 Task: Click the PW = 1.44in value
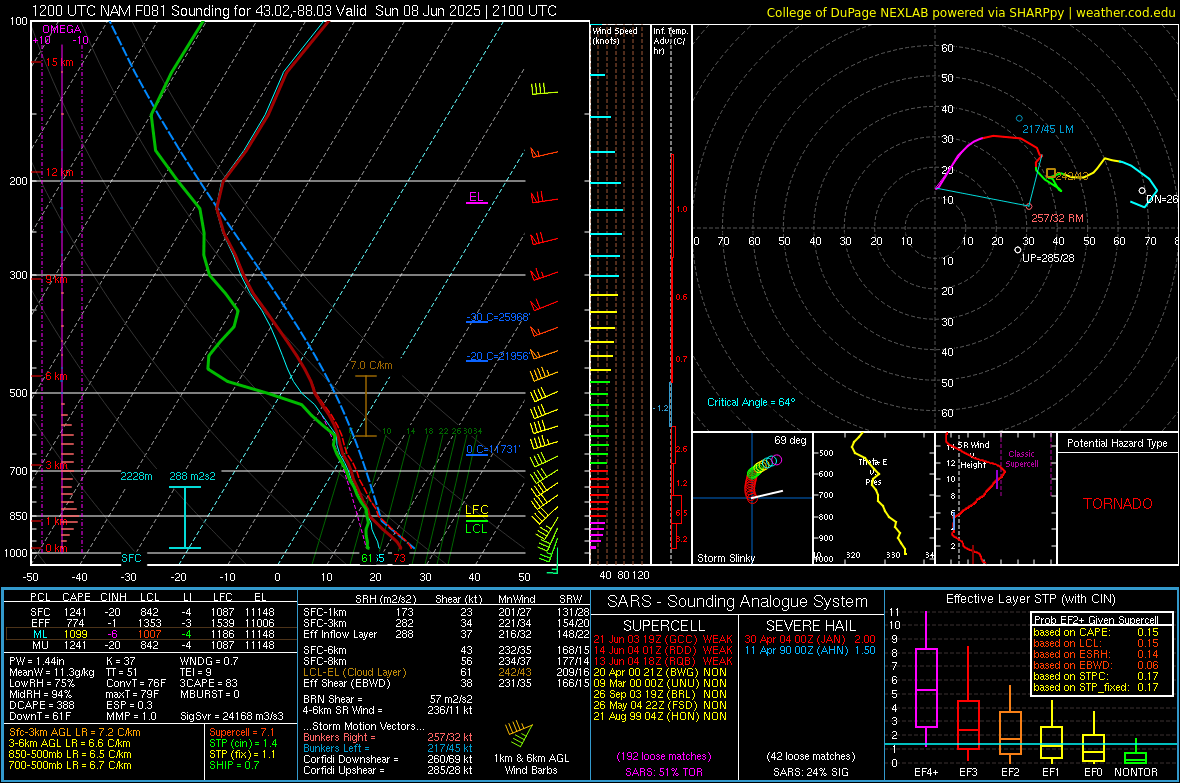[x=37, y=662]
